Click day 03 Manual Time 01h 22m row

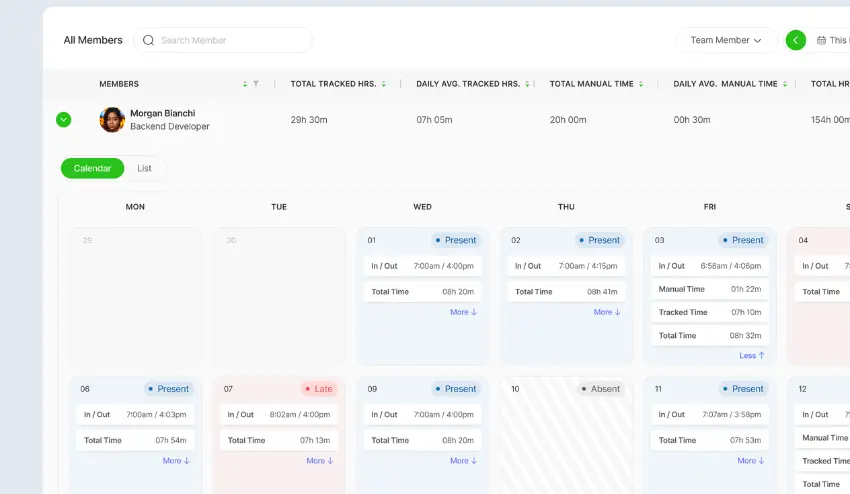click(x=710, y=289)
